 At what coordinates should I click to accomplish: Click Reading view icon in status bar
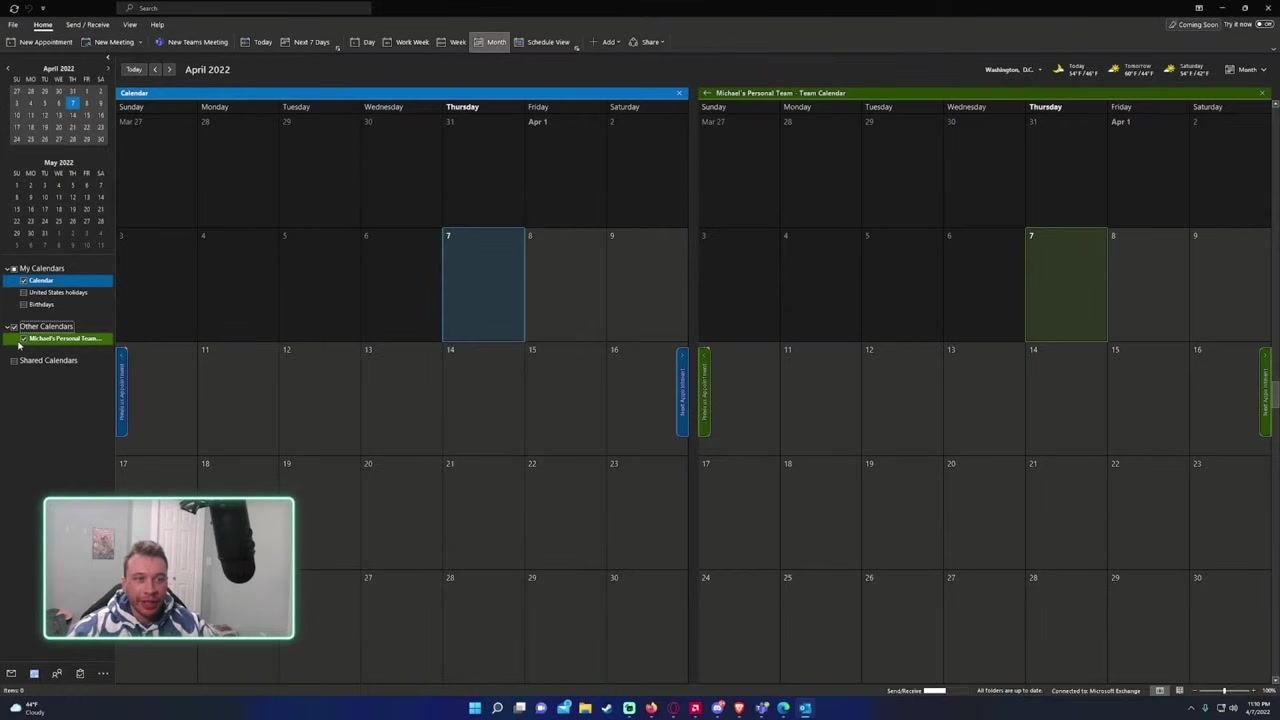[x=1179, y=690]
